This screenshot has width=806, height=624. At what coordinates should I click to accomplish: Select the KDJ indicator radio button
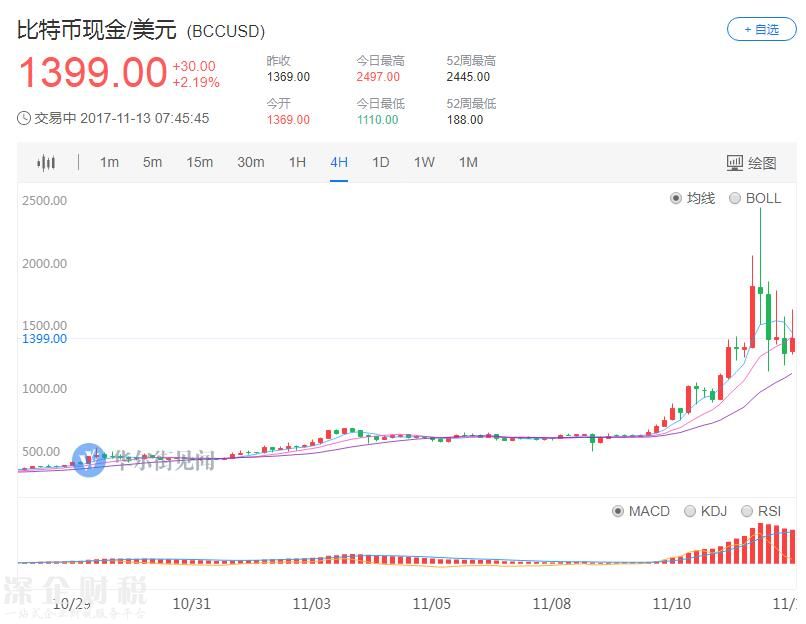tap(690, 511)
